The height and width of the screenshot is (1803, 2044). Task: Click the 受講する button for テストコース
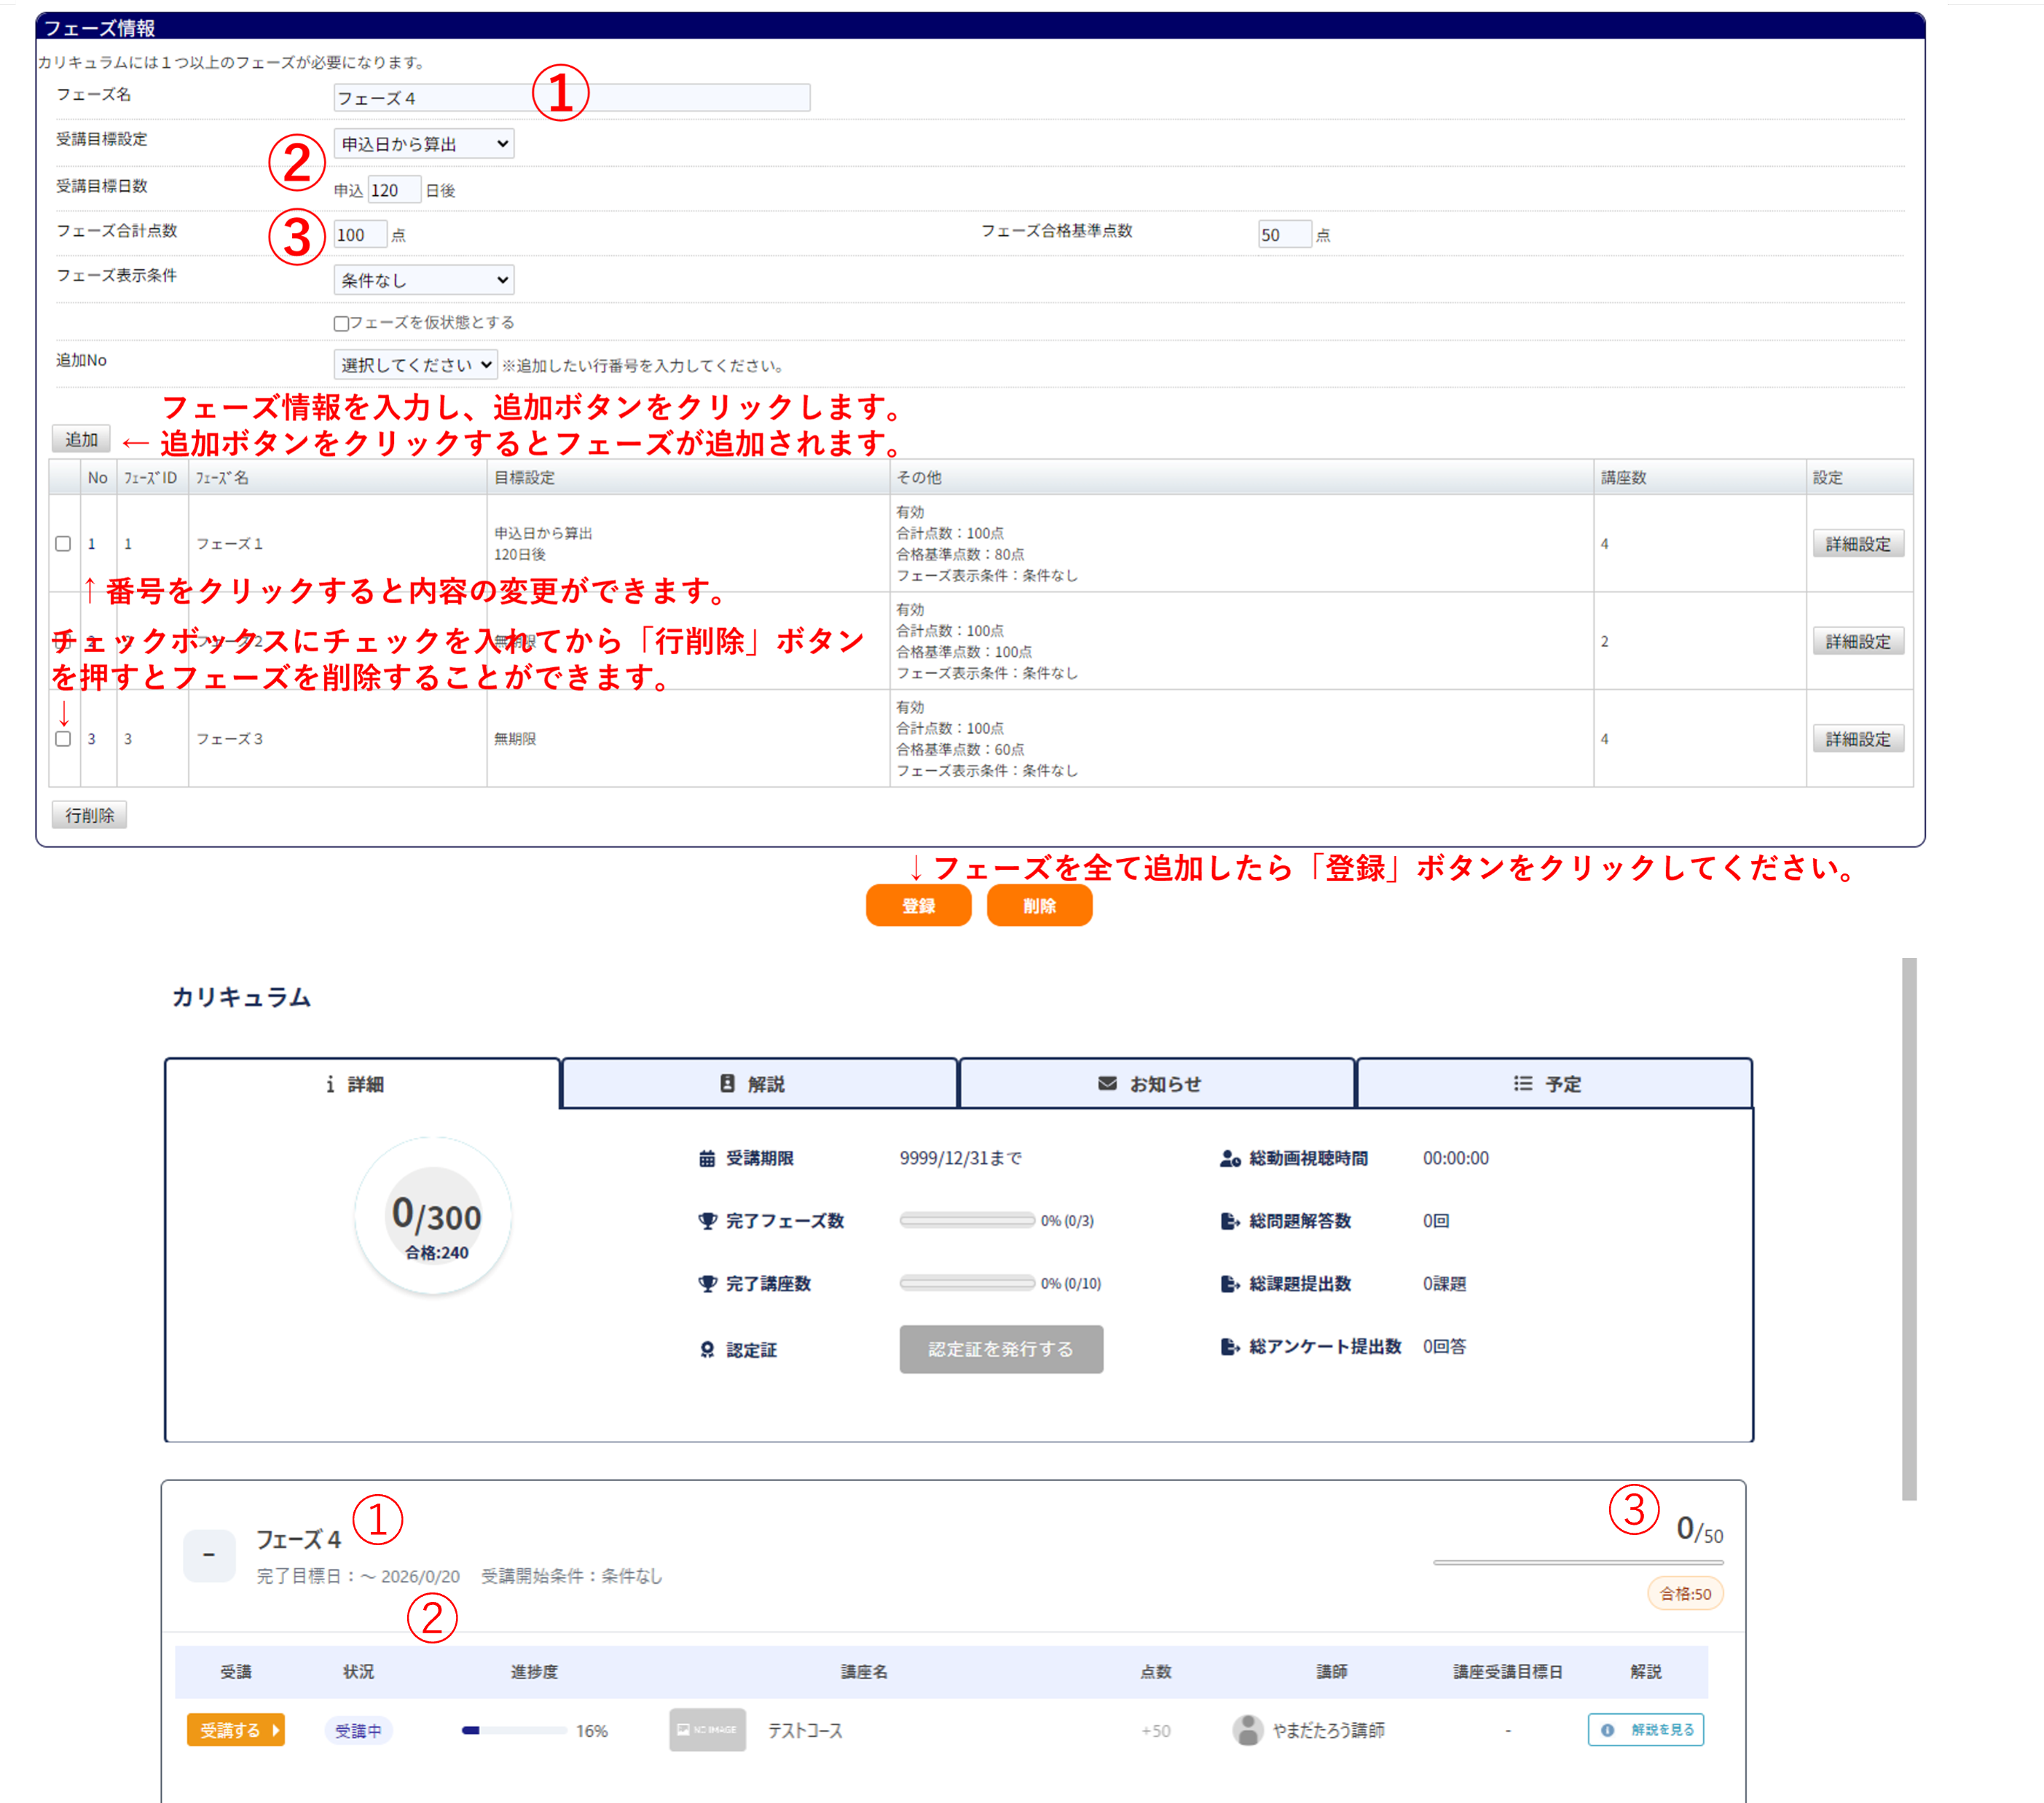[x=236, y=1730]
